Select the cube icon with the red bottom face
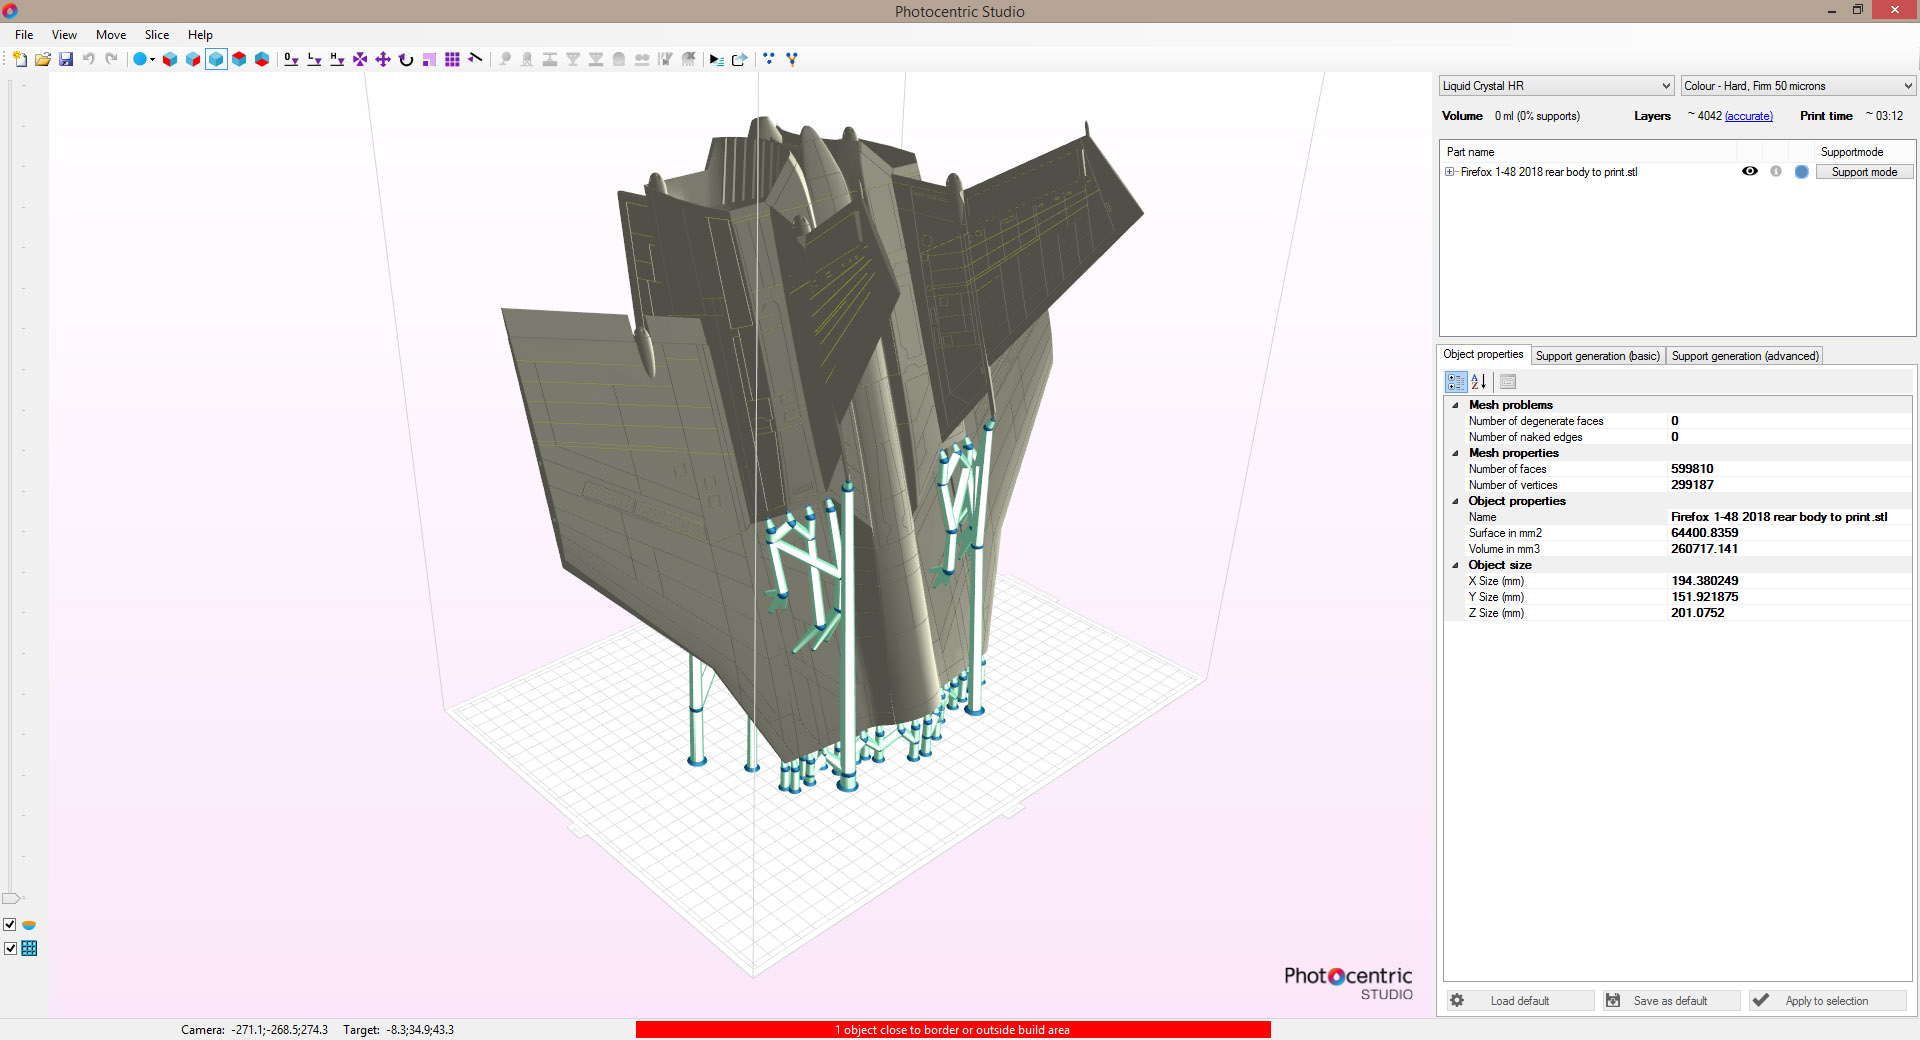This screenshot has width=1920, height=1040. [262, 59]
